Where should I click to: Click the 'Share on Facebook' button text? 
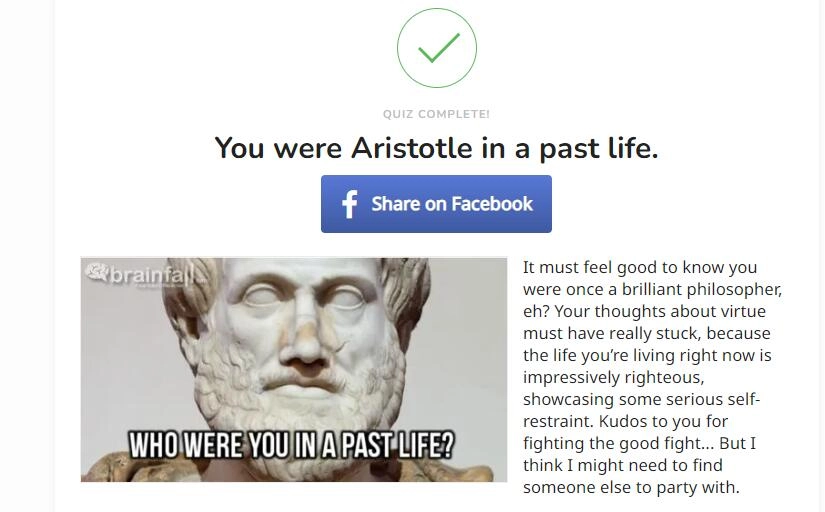click(452, 204)
